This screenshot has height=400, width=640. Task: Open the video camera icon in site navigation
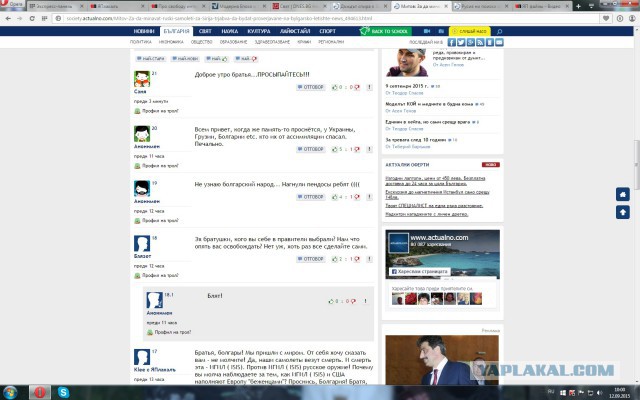427,31
